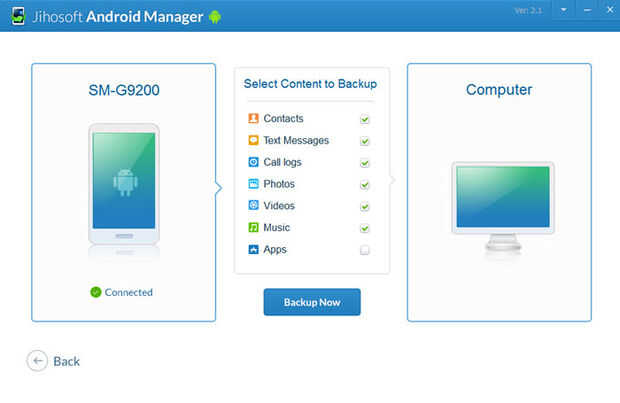This screenshot has height=403, width=620.
Task: Open the title bar dropdown arrow menu
Action: coord(564,10)
